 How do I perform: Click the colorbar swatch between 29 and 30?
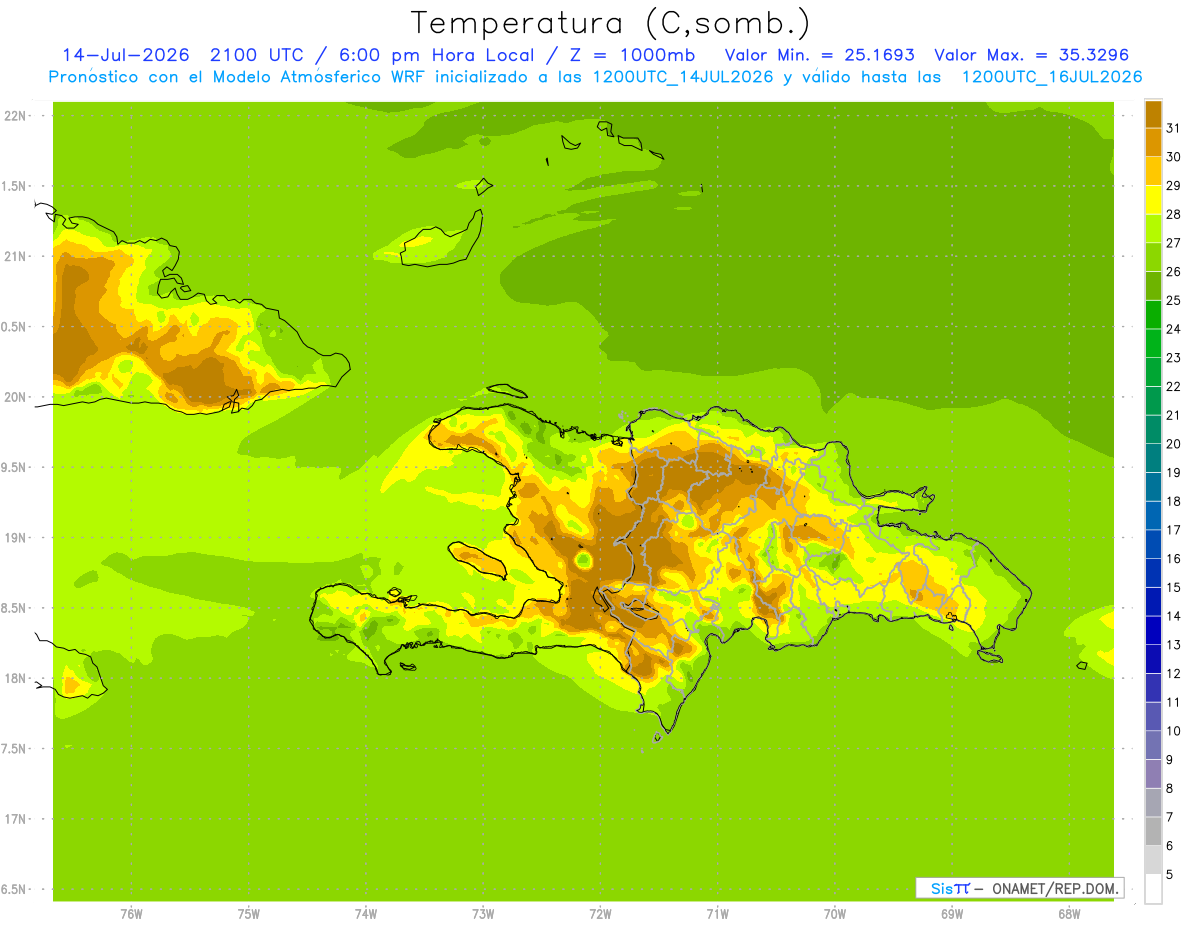click(1153, 171)
